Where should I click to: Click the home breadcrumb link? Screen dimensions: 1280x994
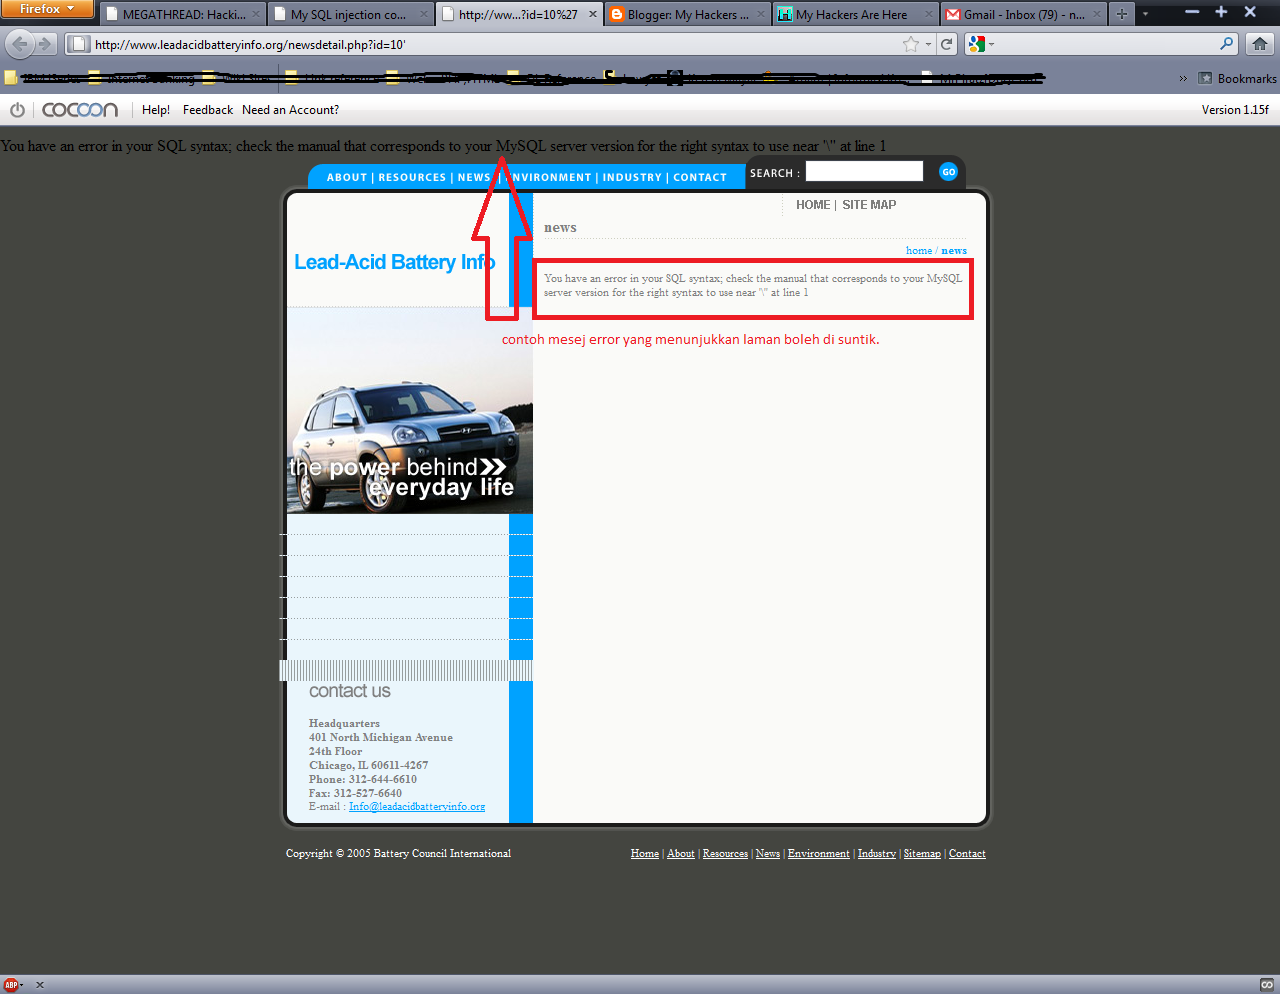(x=919, y=251)
